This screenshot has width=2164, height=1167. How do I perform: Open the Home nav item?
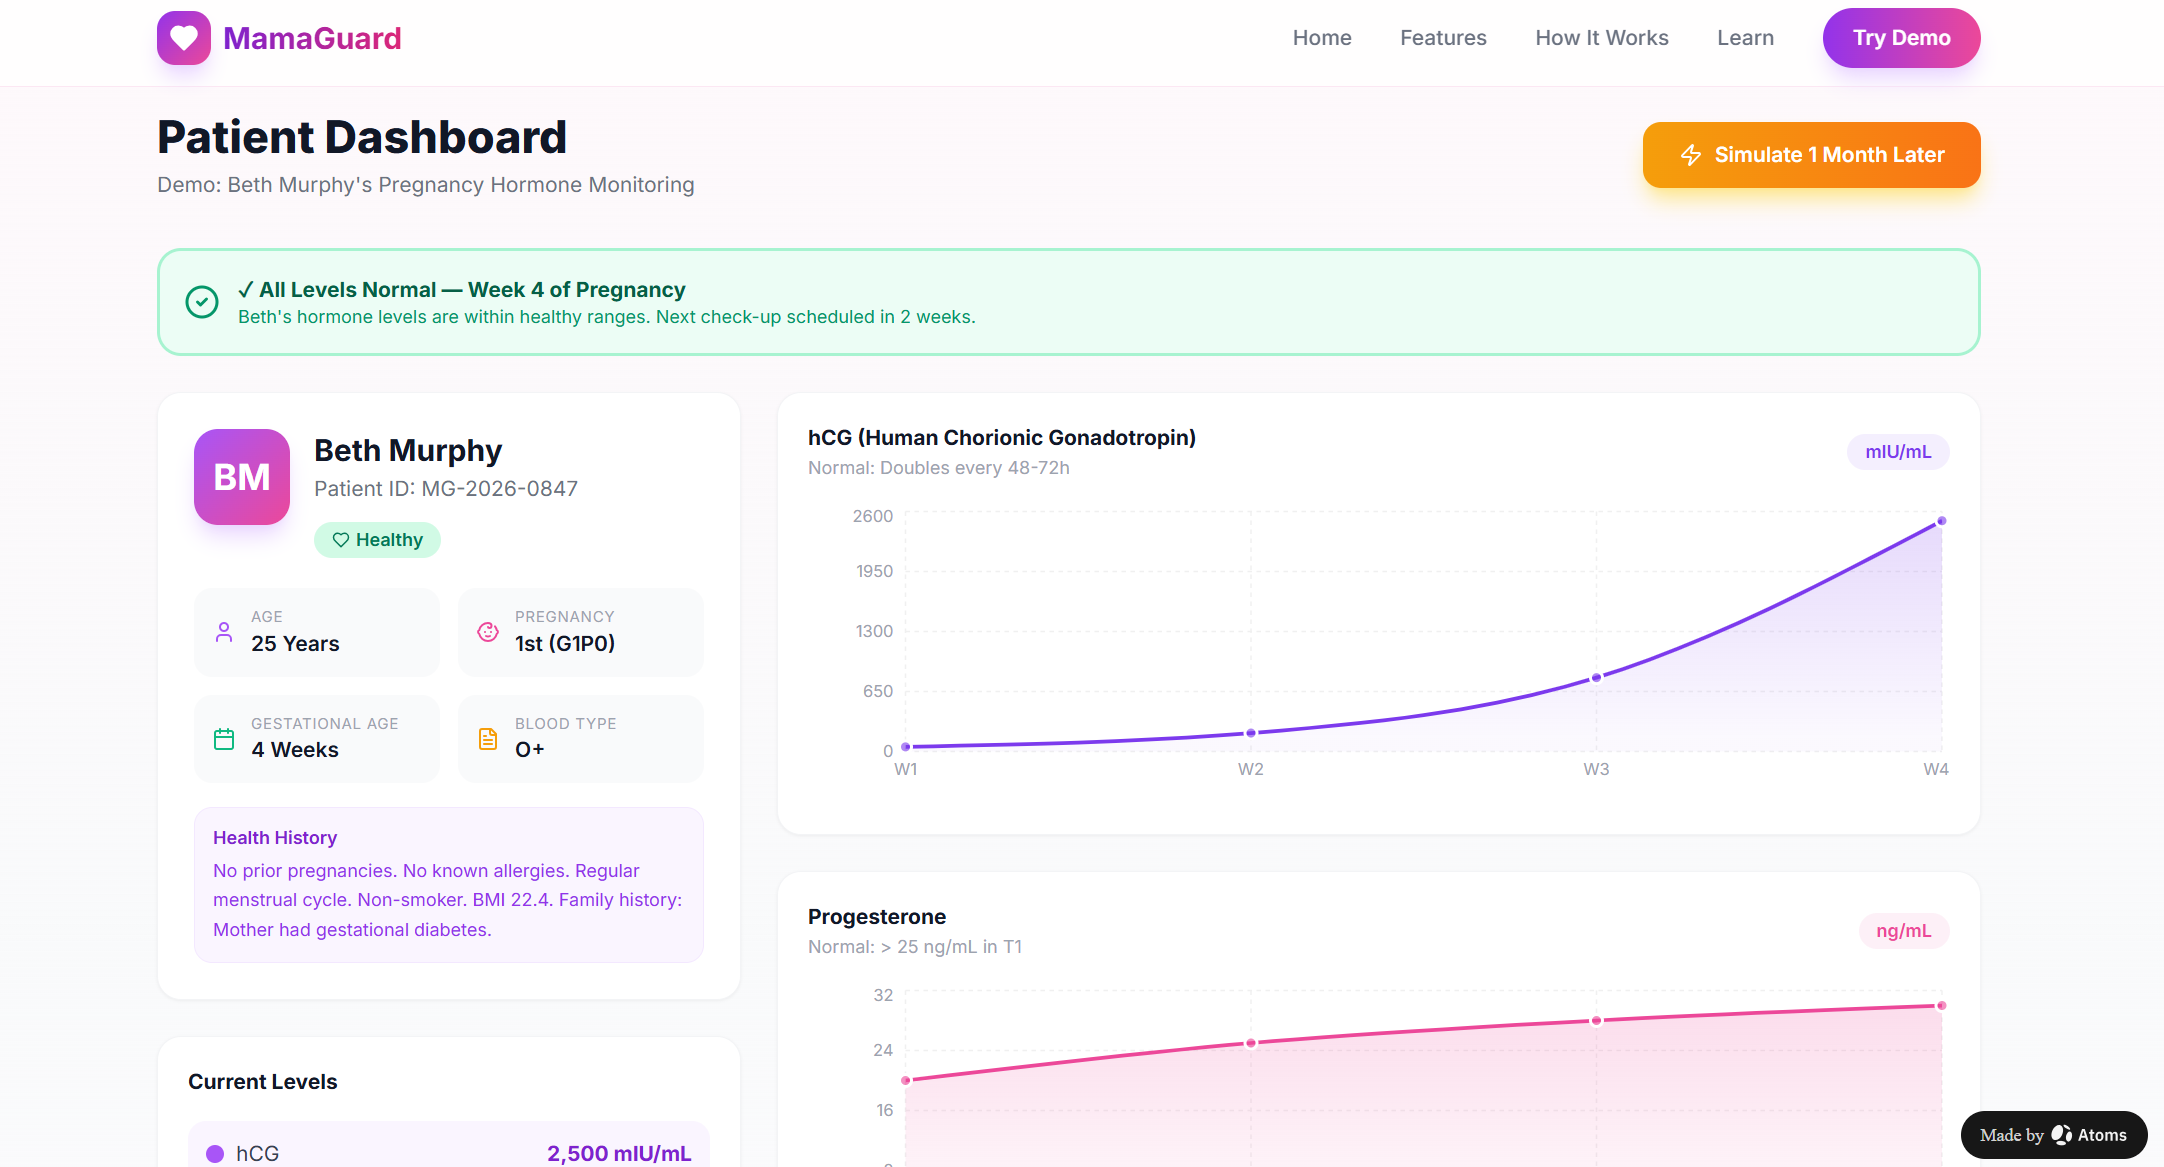(x=1322, y=38)
